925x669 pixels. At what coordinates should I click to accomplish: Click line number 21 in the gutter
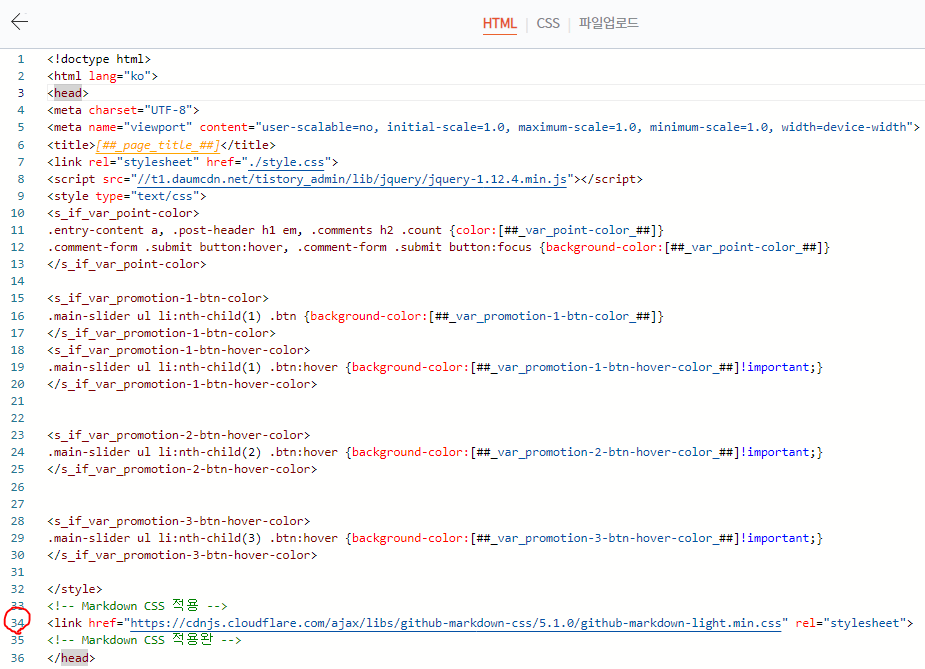(x=18, y=402)
